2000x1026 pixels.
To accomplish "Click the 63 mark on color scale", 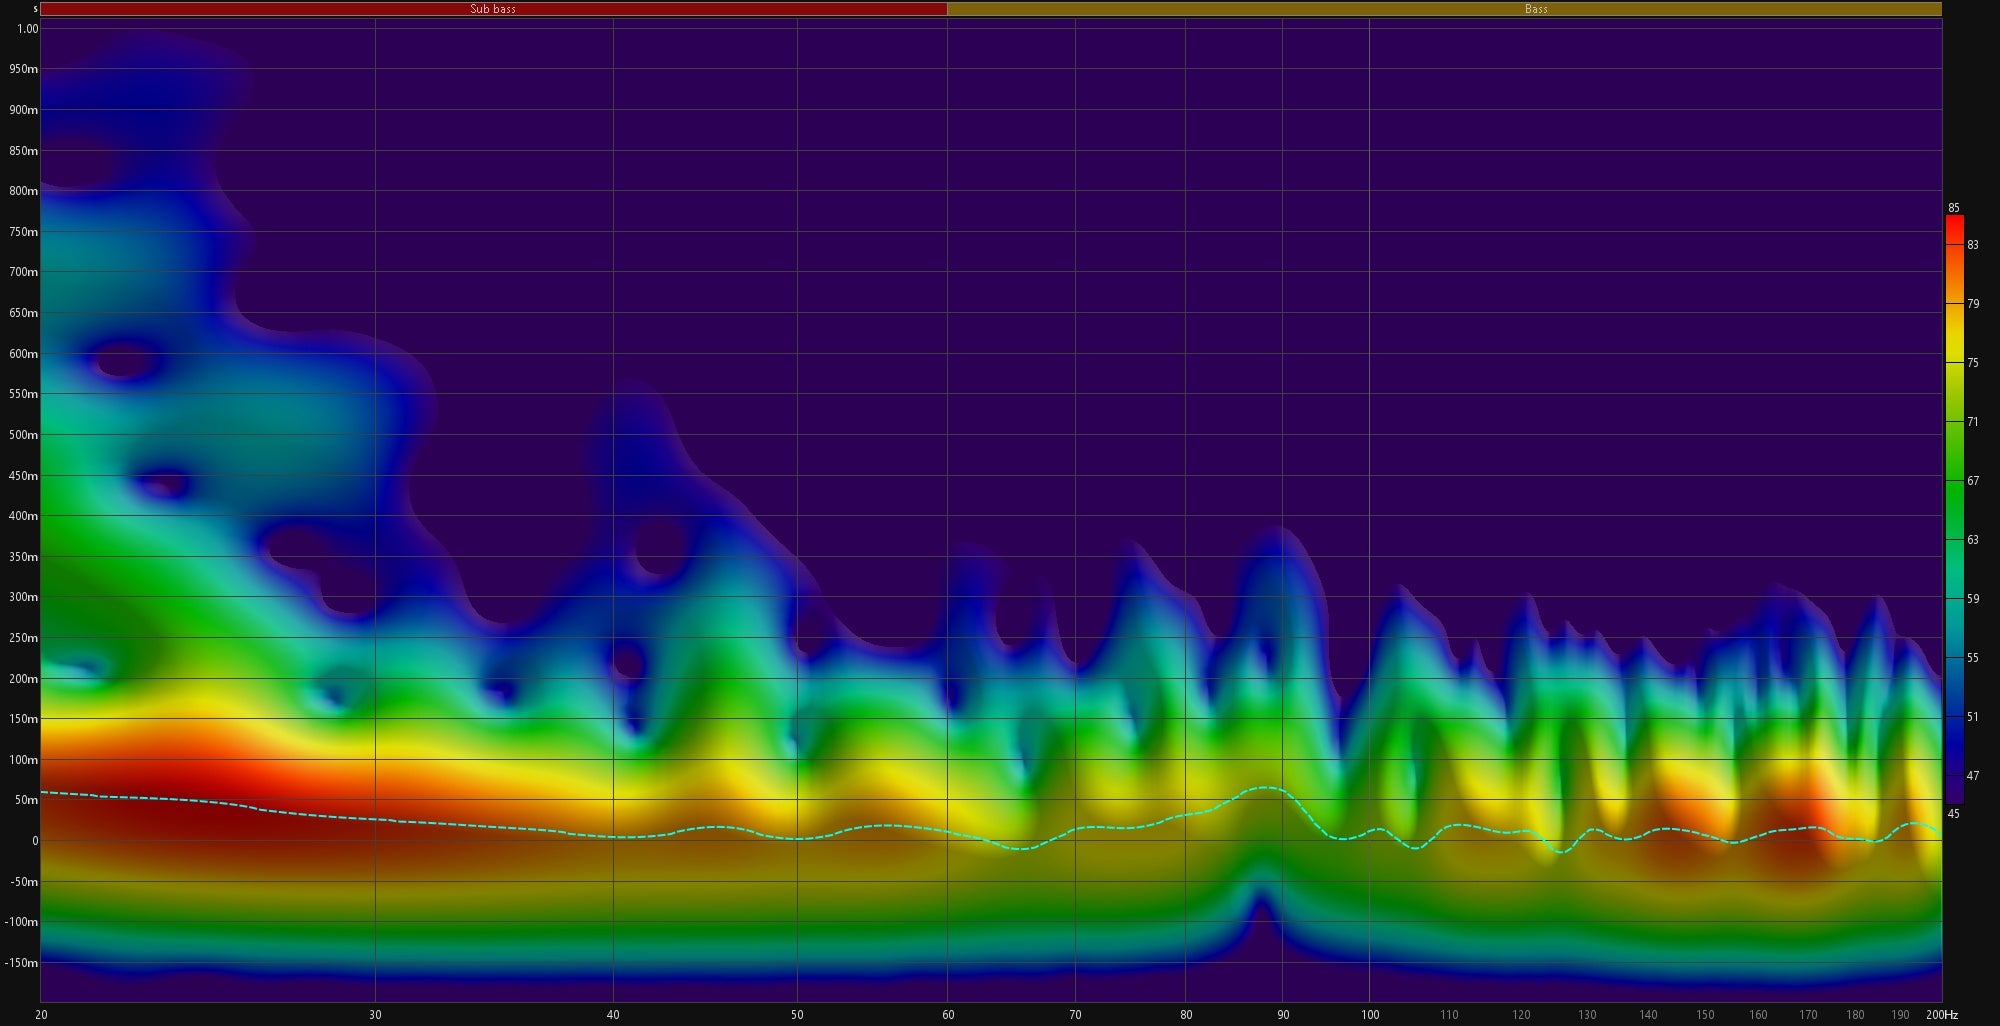I will [x=1972, y=540].
